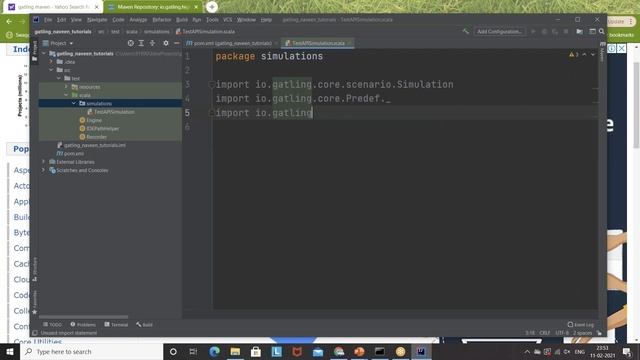The height and width of the screenshot is (360, 640).
Task: Click the Debug bug icon in toolbar
Action: (544, 31)
